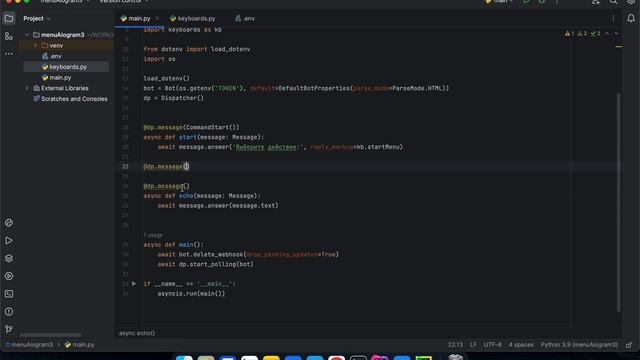The width and height of the screenshot is (640, 360).
Task: Collapse the menuAiogram3 project root
Action: 27,35
